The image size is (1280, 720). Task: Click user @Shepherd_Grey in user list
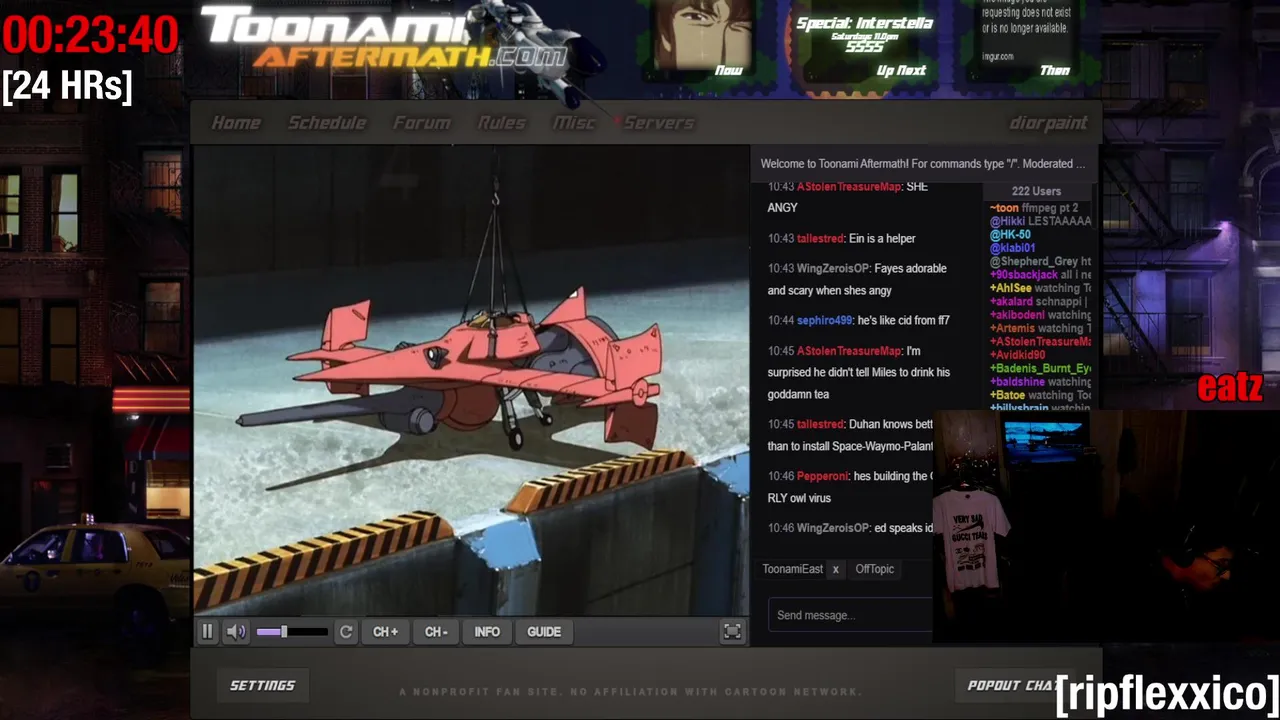pos(1033,262)
